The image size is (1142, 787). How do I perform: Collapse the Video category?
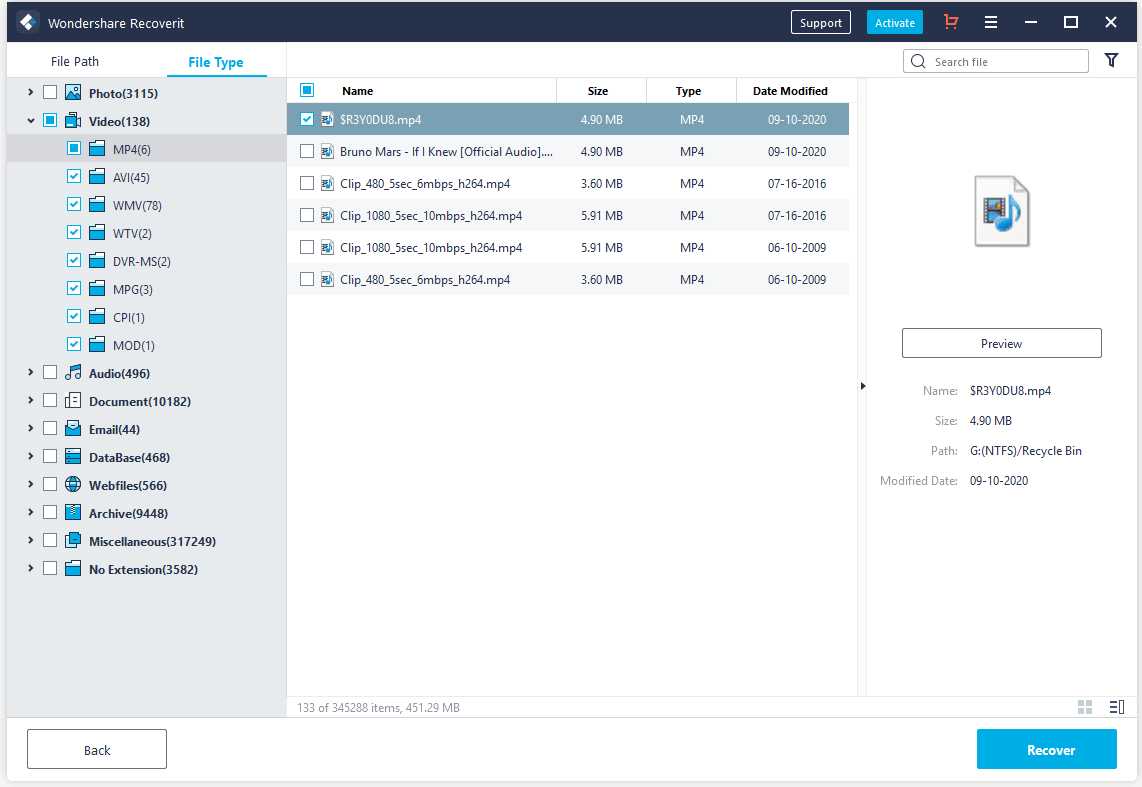30,120
